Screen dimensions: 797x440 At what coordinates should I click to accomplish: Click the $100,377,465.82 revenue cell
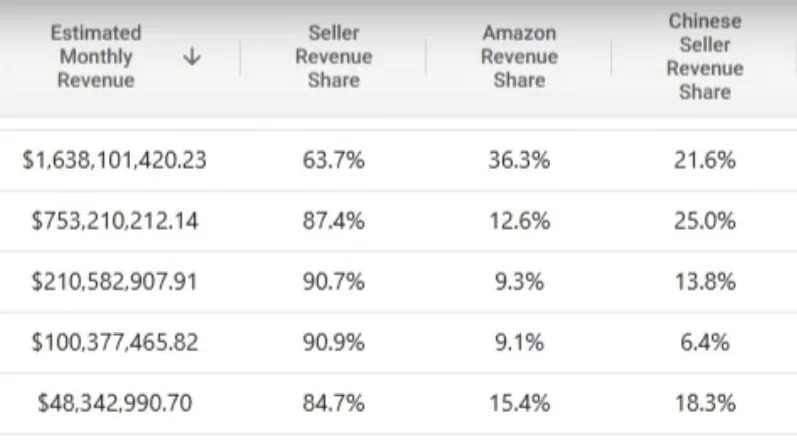[x=114, y=342]
